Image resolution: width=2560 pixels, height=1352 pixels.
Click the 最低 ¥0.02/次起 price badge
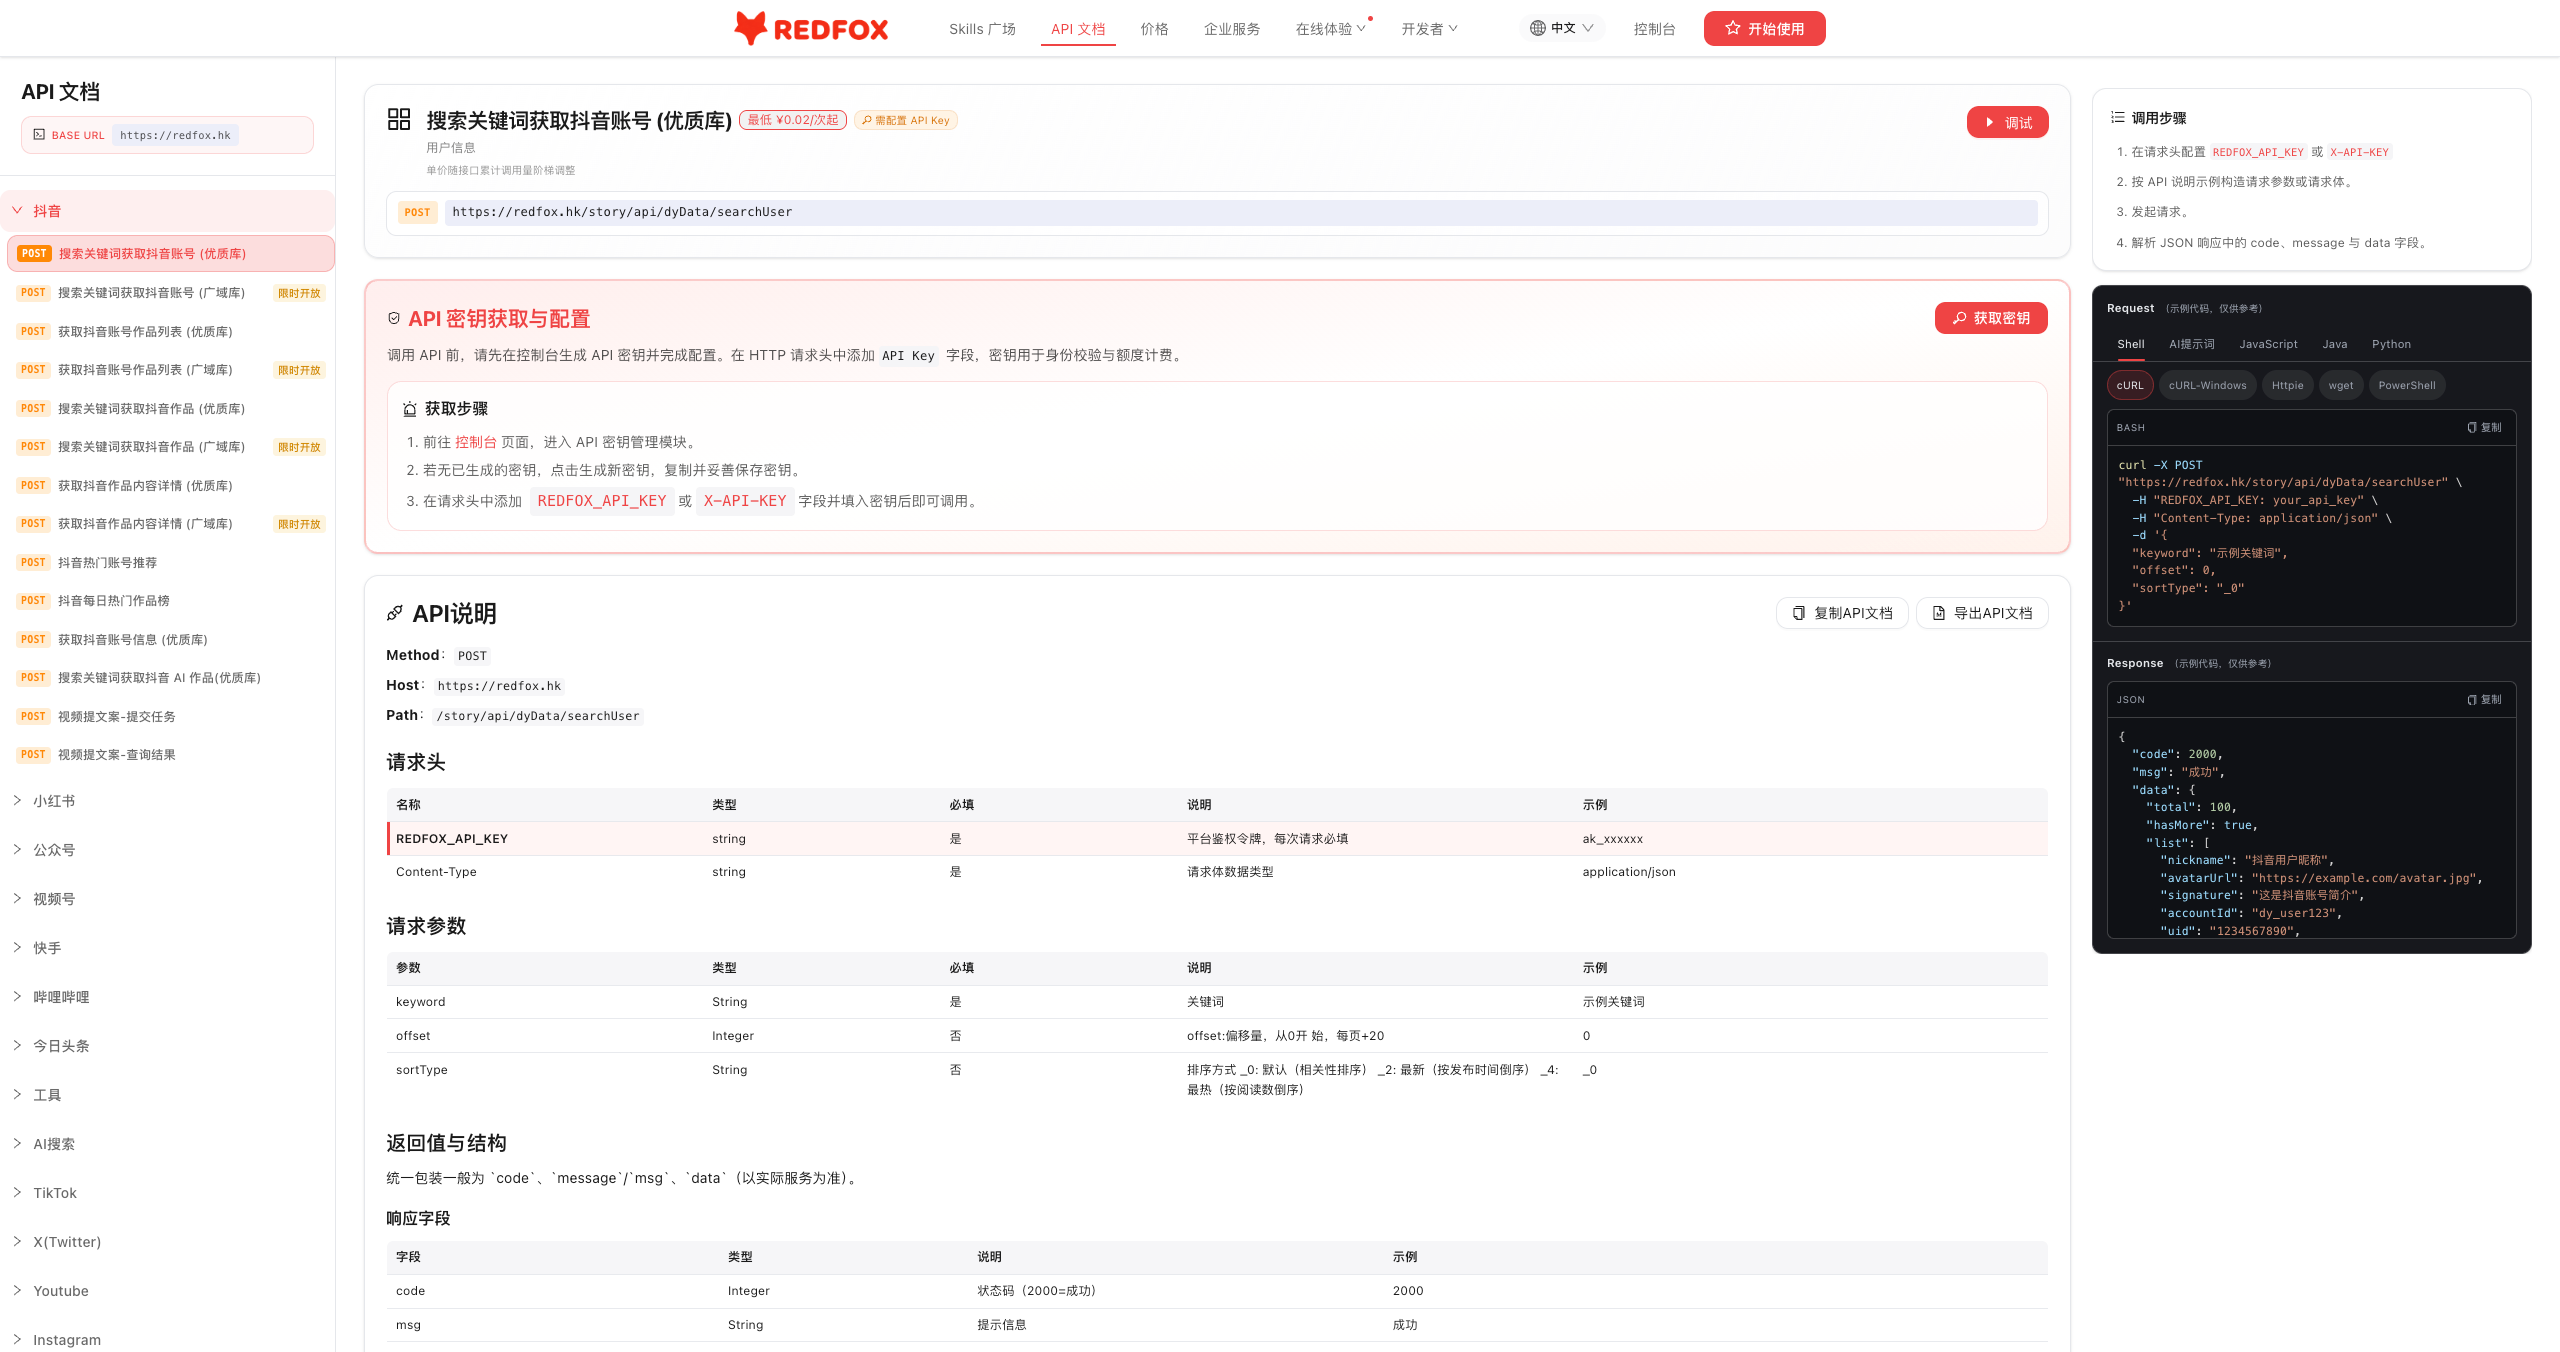coord(793,120)
